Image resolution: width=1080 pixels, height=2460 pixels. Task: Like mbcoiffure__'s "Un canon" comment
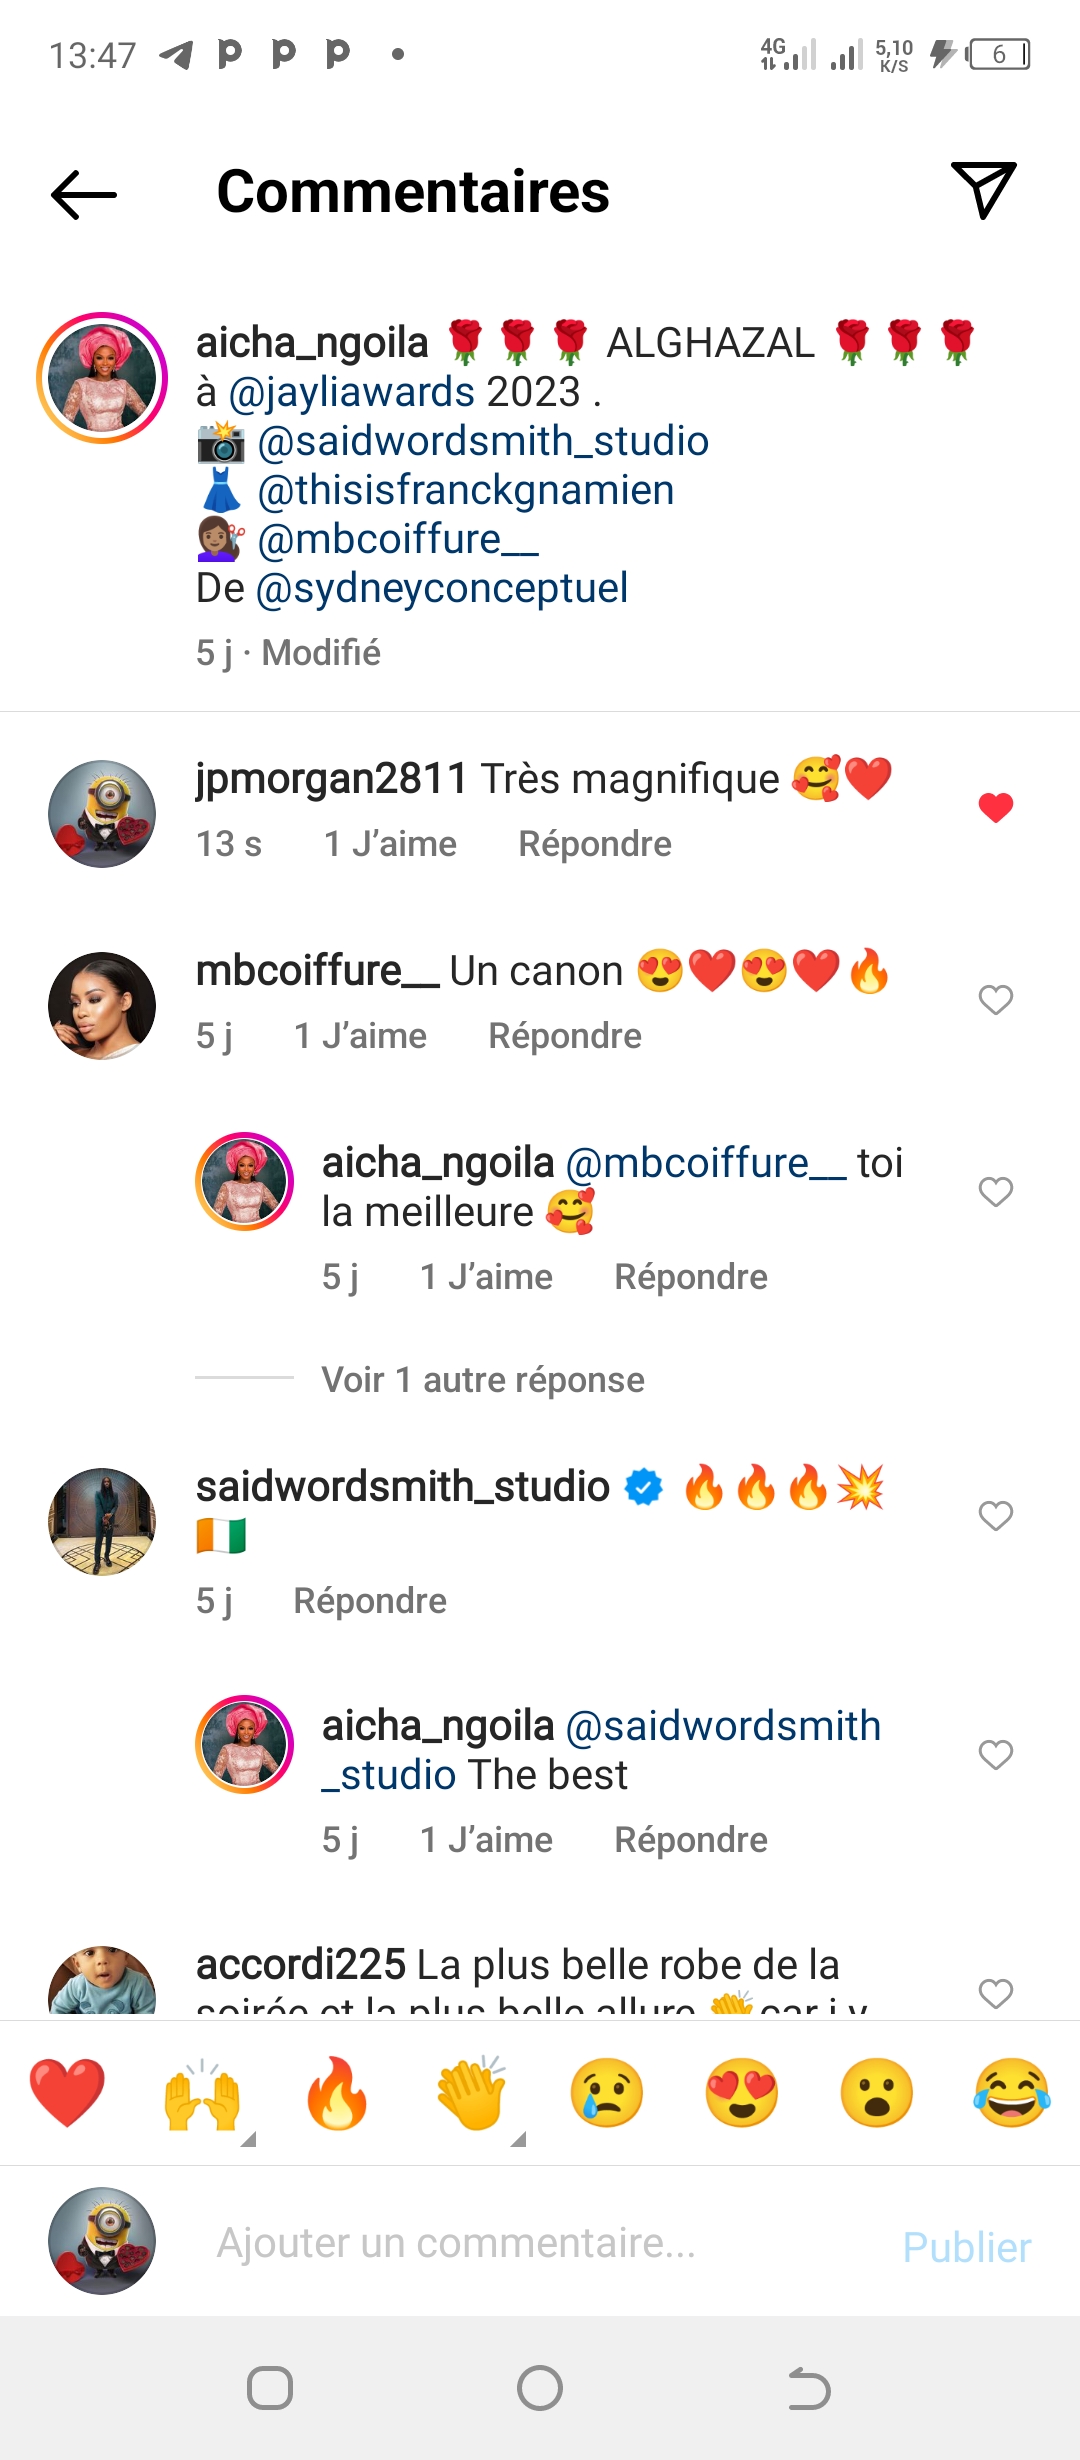click(x=995, y=999)
